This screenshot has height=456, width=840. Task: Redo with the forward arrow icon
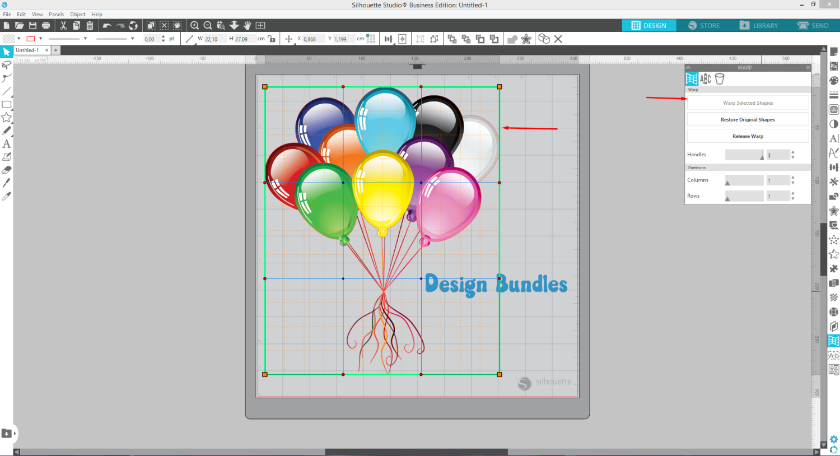point(121,25)
